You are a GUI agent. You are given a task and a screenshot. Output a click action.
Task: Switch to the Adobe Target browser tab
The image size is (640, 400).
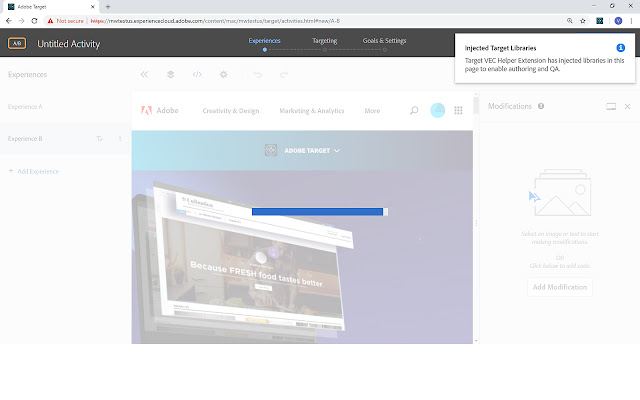(x=49, y=7)
